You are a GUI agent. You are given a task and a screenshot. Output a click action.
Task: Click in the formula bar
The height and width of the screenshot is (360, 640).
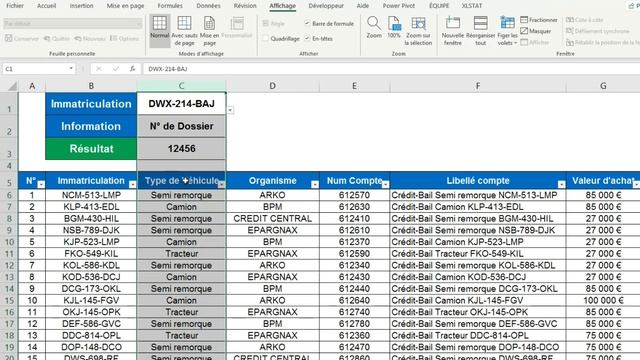pyautogui.click(x=391, y=69)
